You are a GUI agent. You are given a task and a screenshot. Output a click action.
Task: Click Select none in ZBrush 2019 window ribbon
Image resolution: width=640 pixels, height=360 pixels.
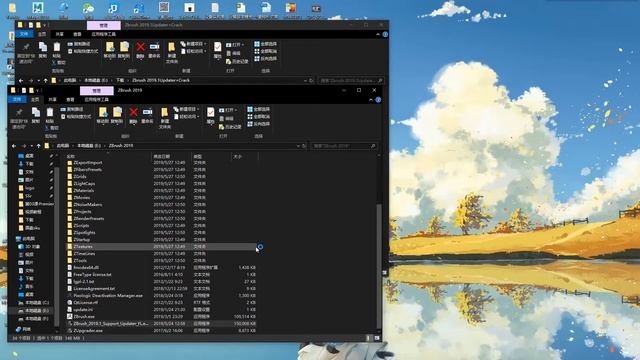[x=258, y=117]
